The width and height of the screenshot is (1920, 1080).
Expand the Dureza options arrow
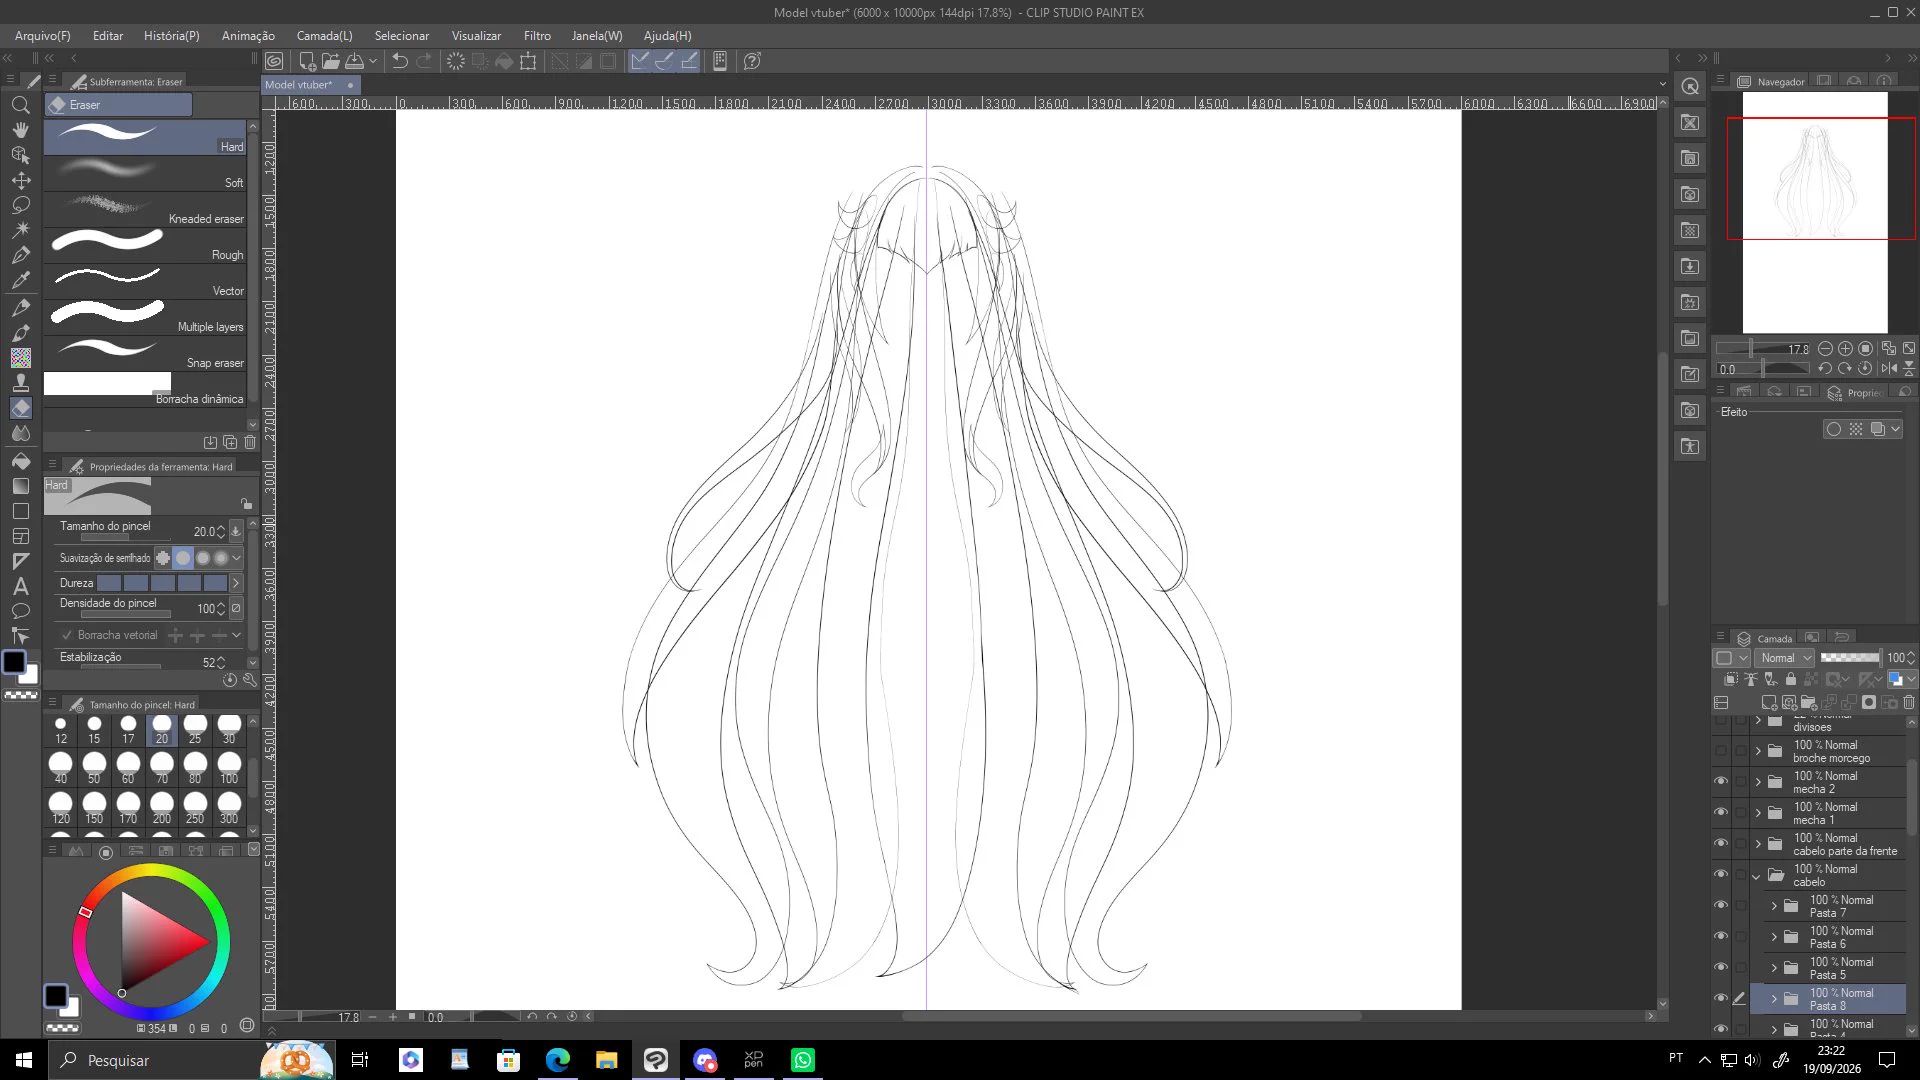click(236, 583)
